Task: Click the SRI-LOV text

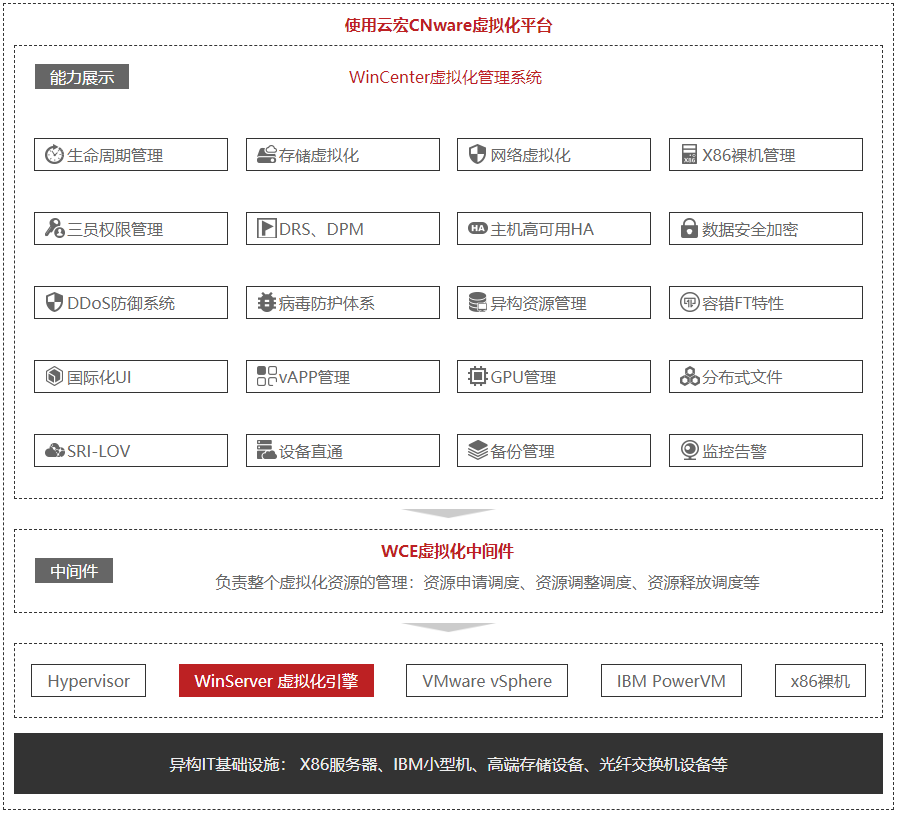Action: pos(99,451)
